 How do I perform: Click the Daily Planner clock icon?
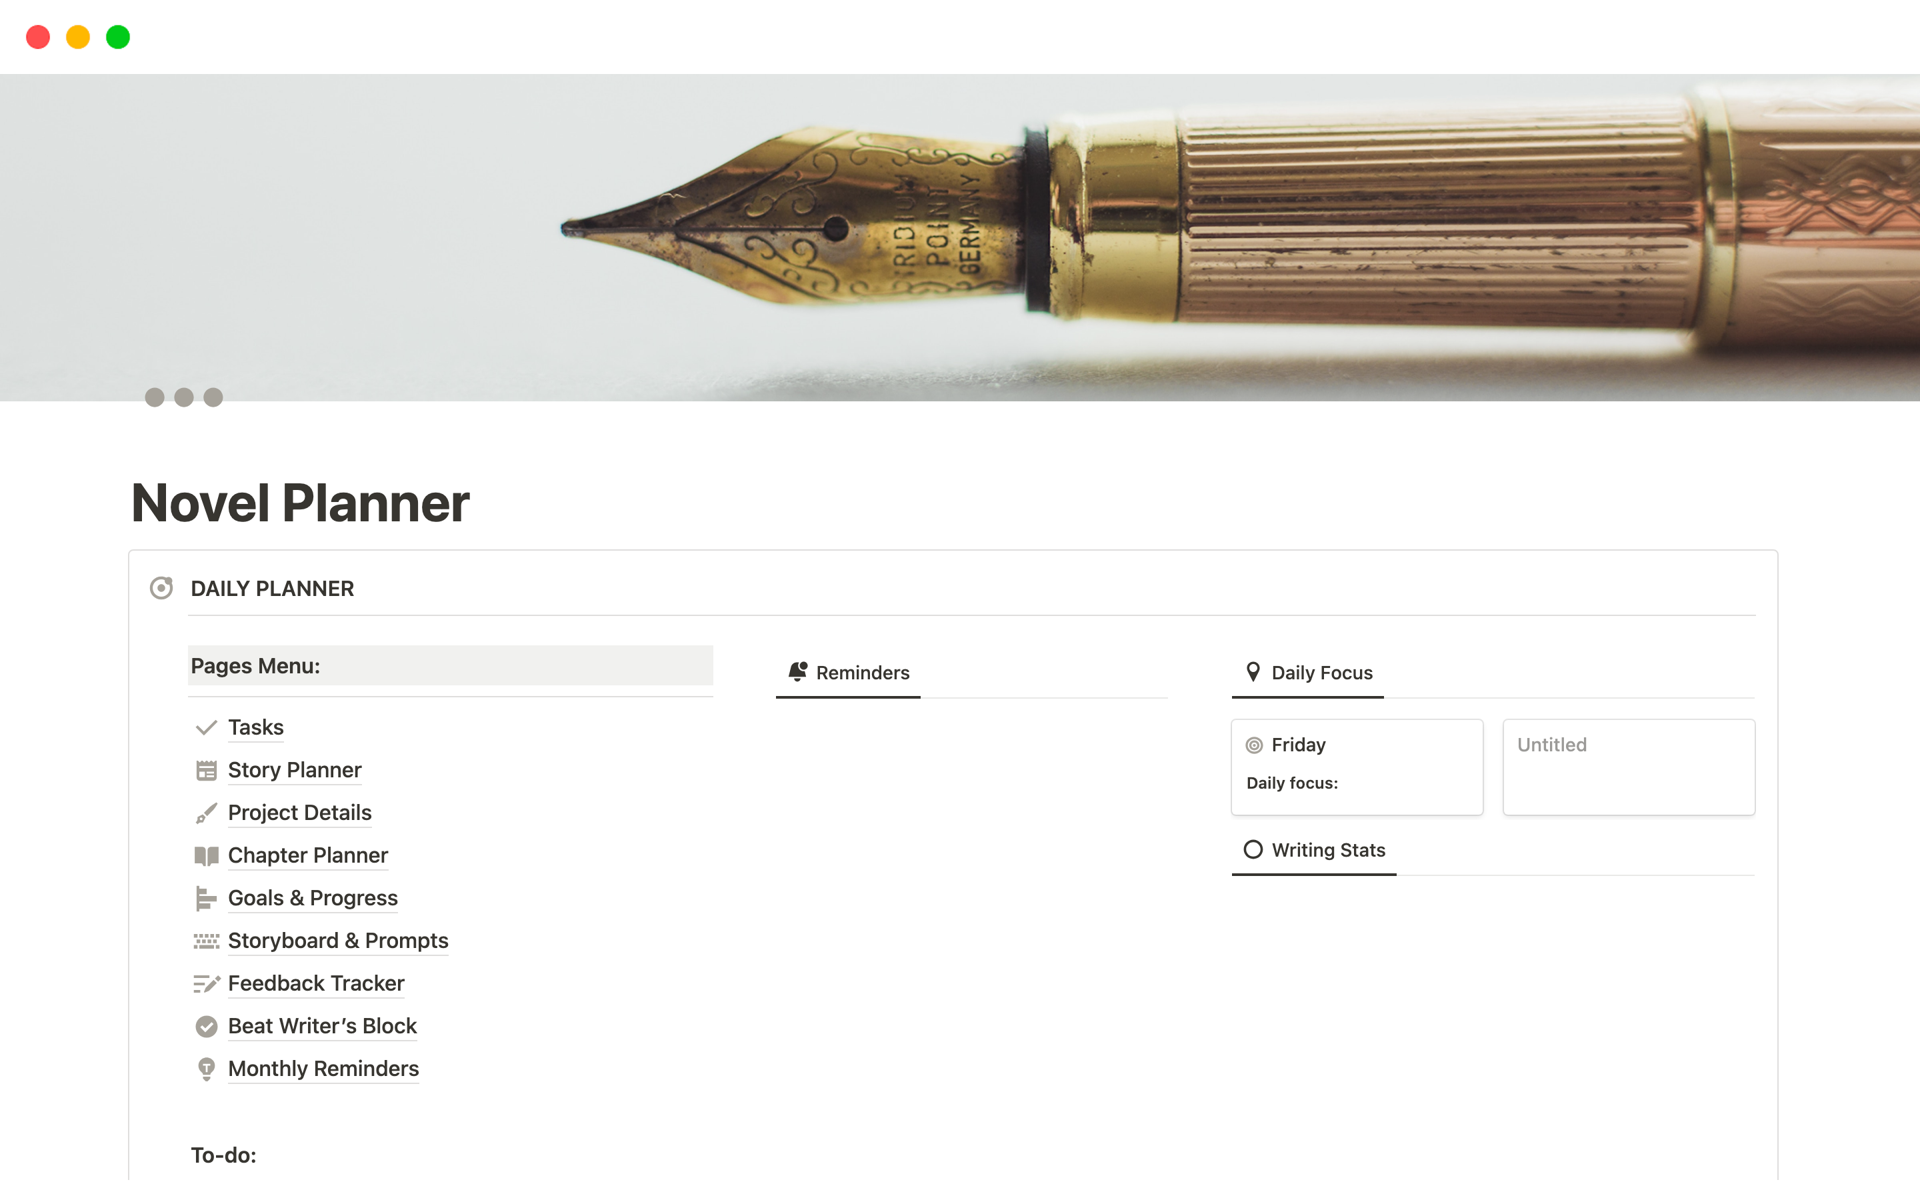[162, 588]
